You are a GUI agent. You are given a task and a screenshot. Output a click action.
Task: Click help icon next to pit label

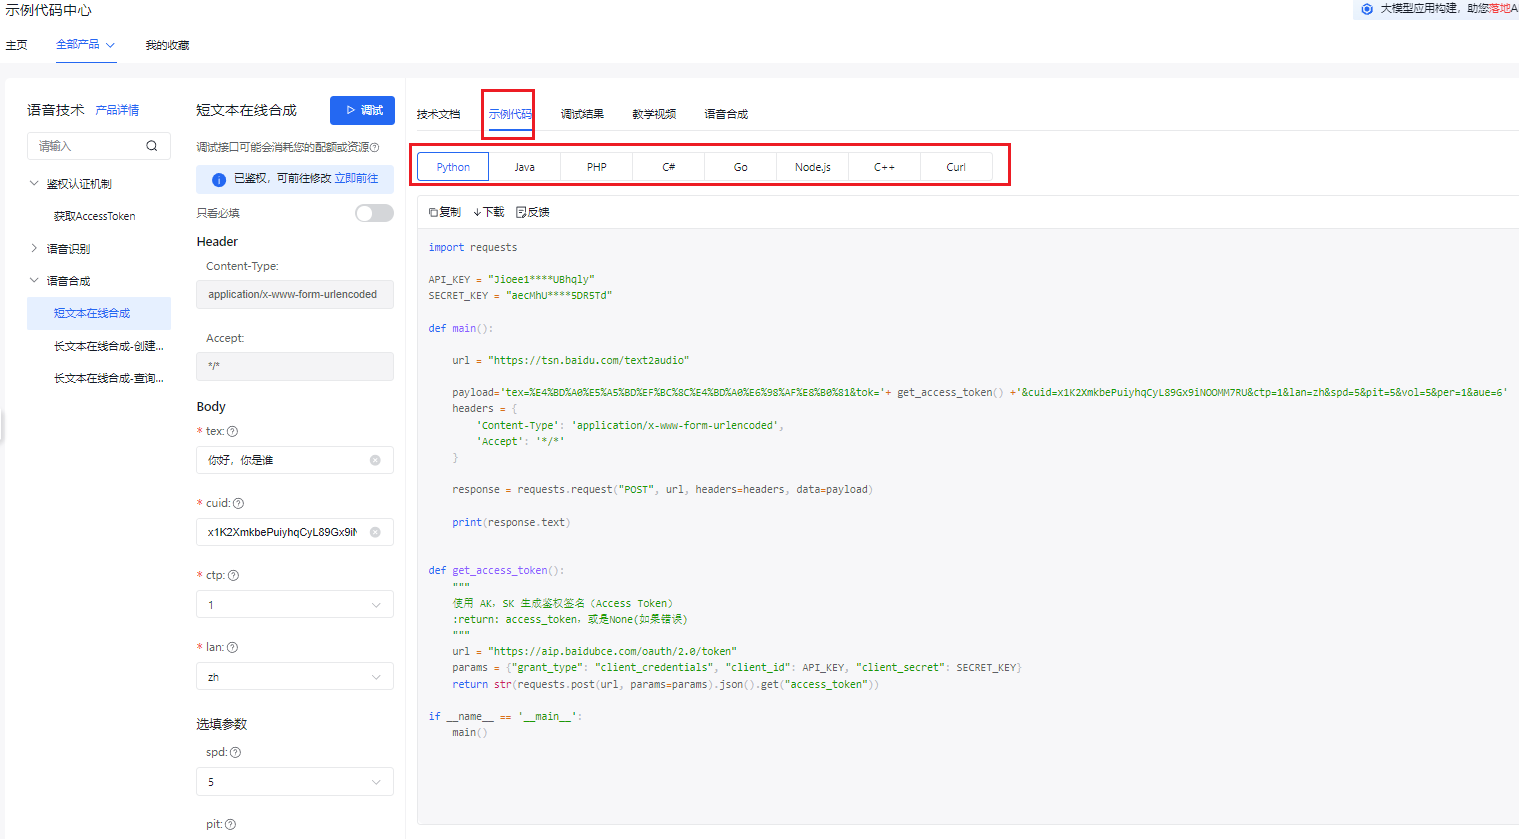(x=231, y=825)
